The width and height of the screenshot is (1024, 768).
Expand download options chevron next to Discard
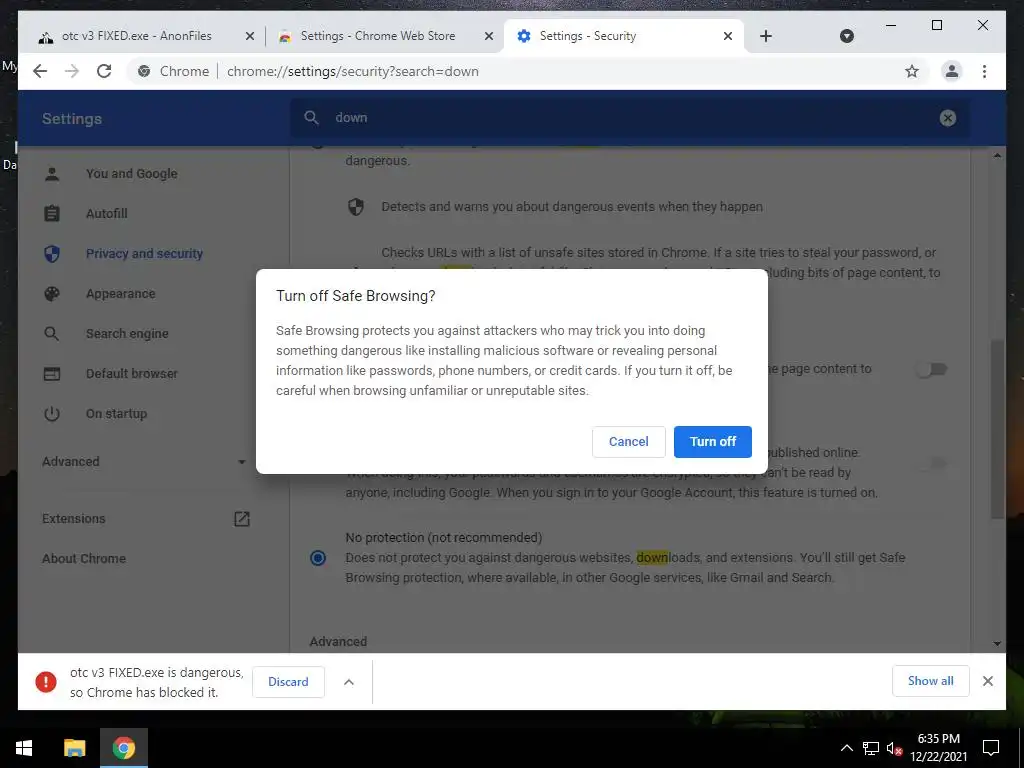pos(349,682)
